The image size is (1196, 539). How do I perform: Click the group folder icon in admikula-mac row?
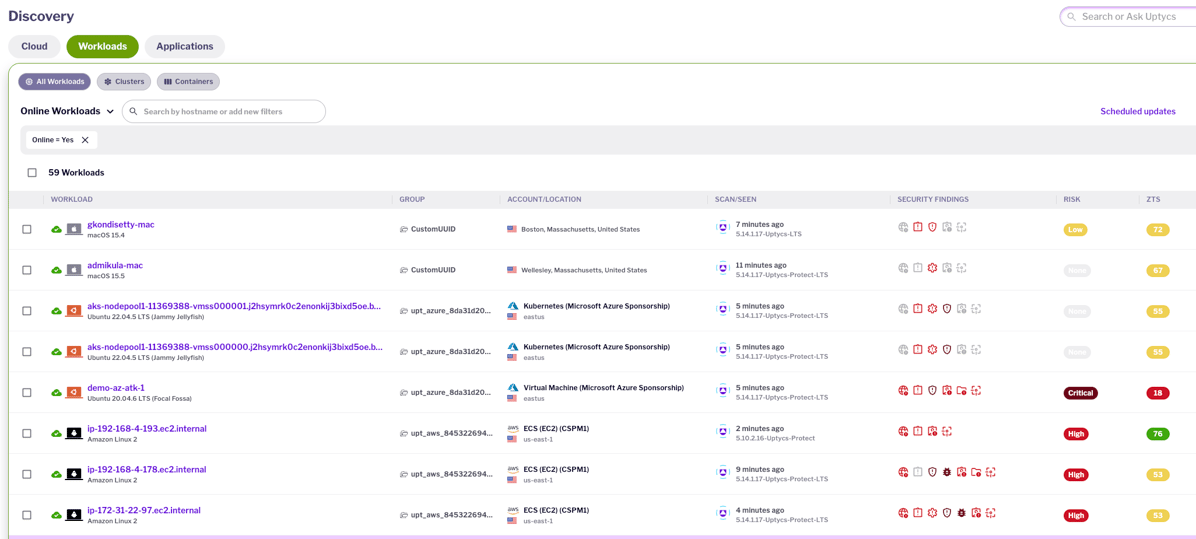(x=404, y=270)
